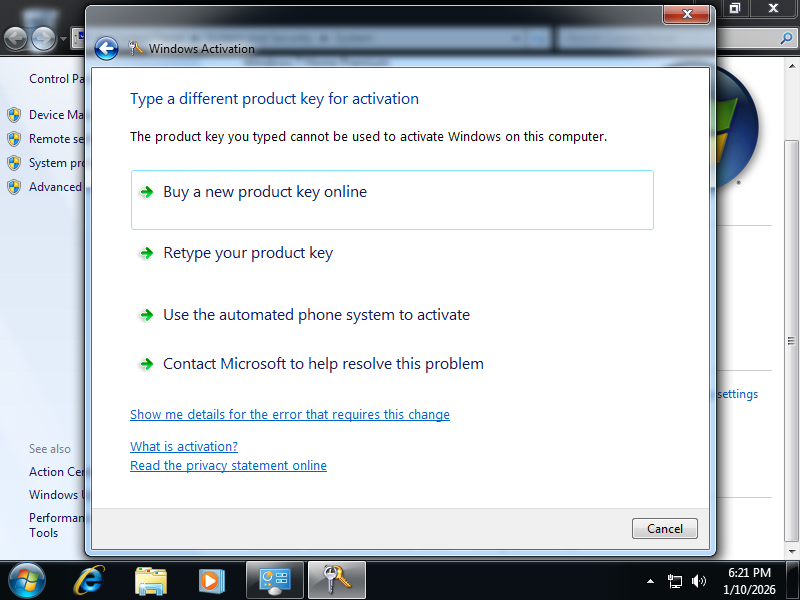
Task: Click the forward button in the System window
Action: click(44, 38)
